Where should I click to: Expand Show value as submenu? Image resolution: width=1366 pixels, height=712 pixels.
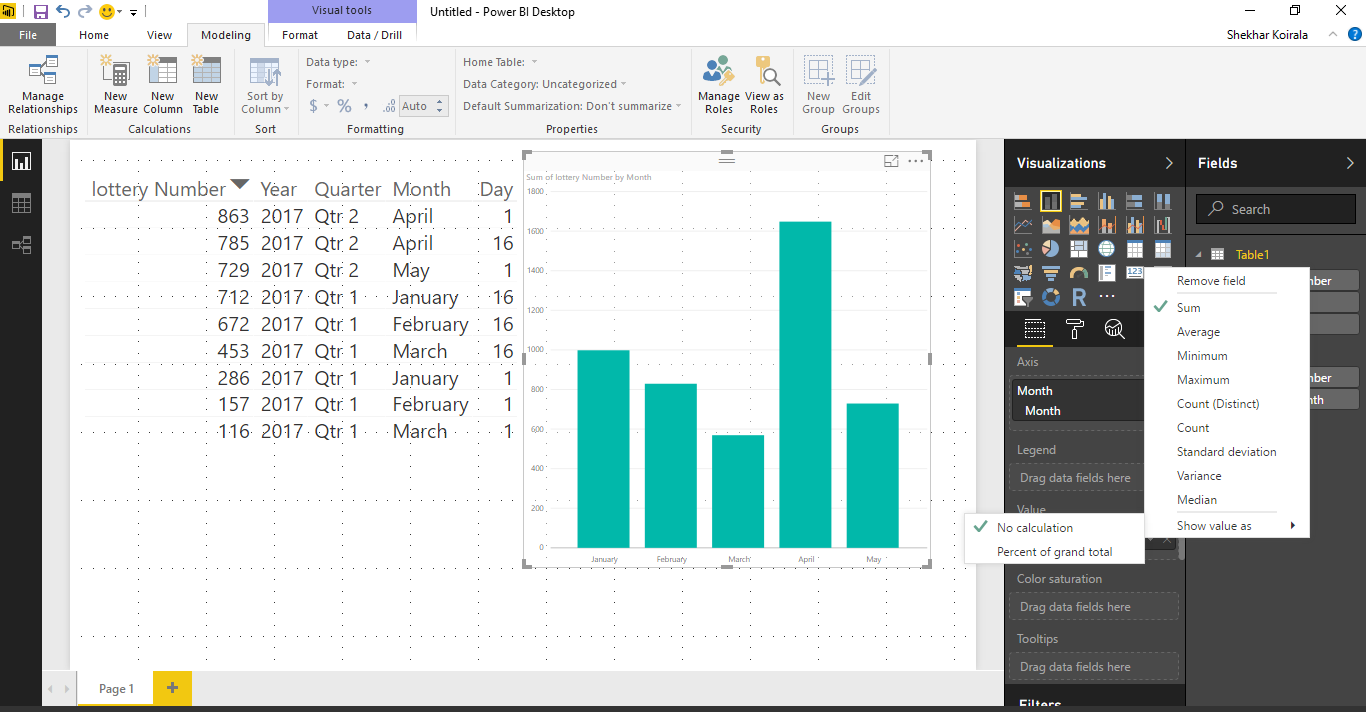pos(1227,526)
